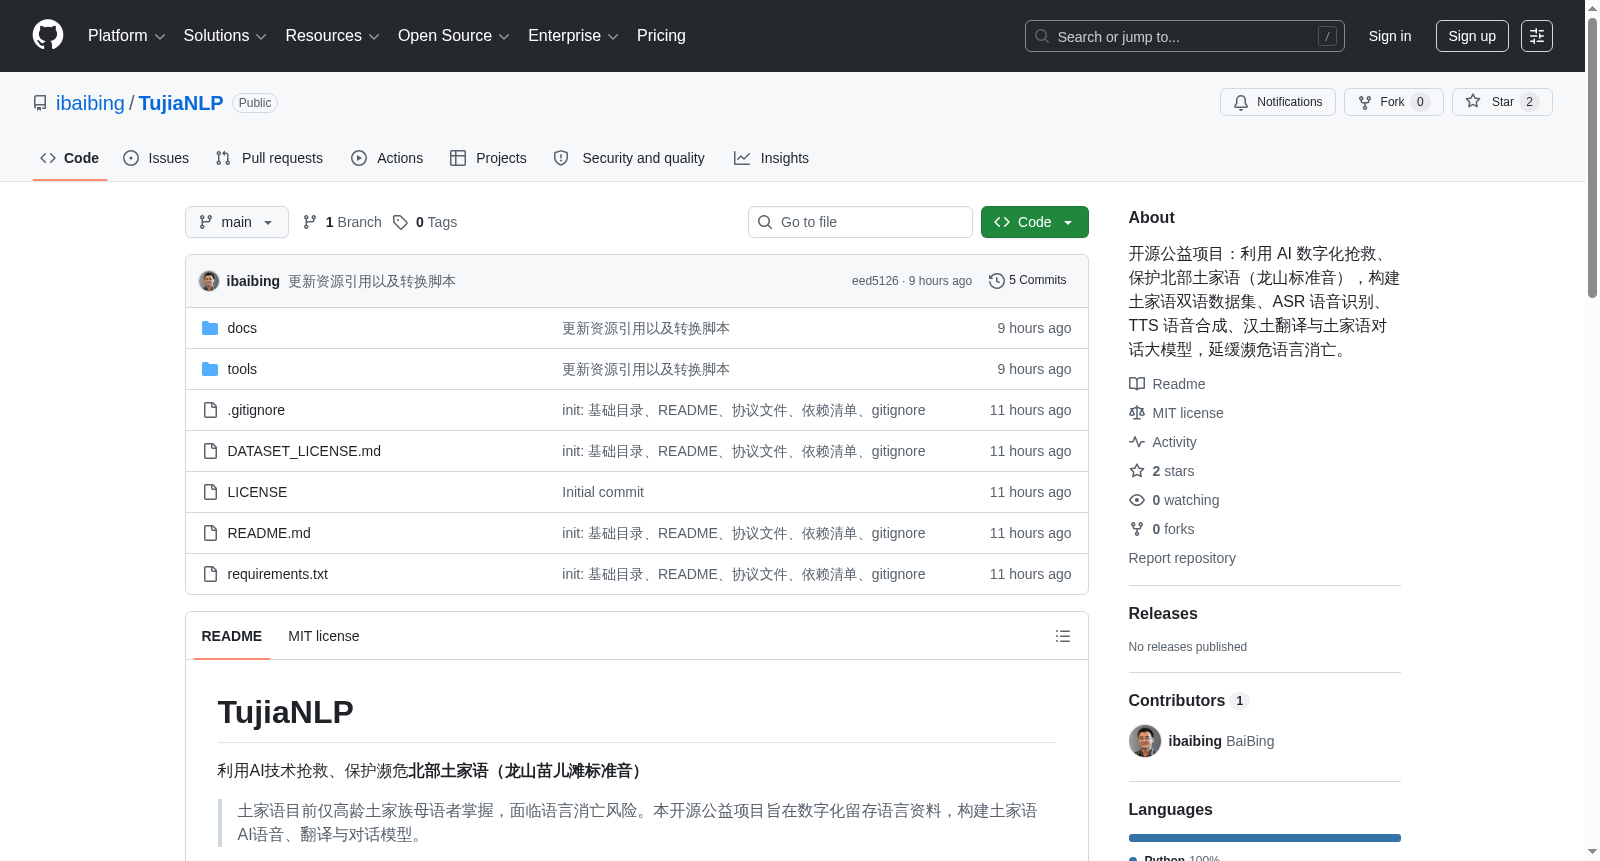The image size is (1600, 861).
Task: View the 5 Commits history link
Action: tap(1028, 280)
